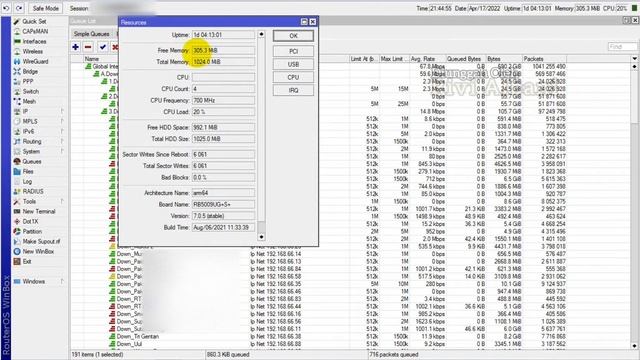Click Resources dialog scroll down arrow

[261, 237]
